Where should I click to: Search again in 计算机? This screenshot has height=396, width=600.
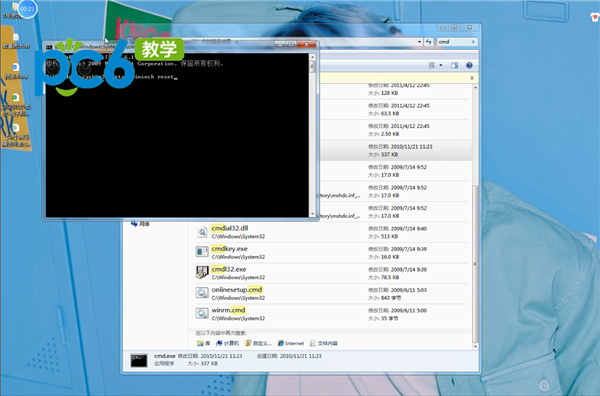click(x=227, y=343)
